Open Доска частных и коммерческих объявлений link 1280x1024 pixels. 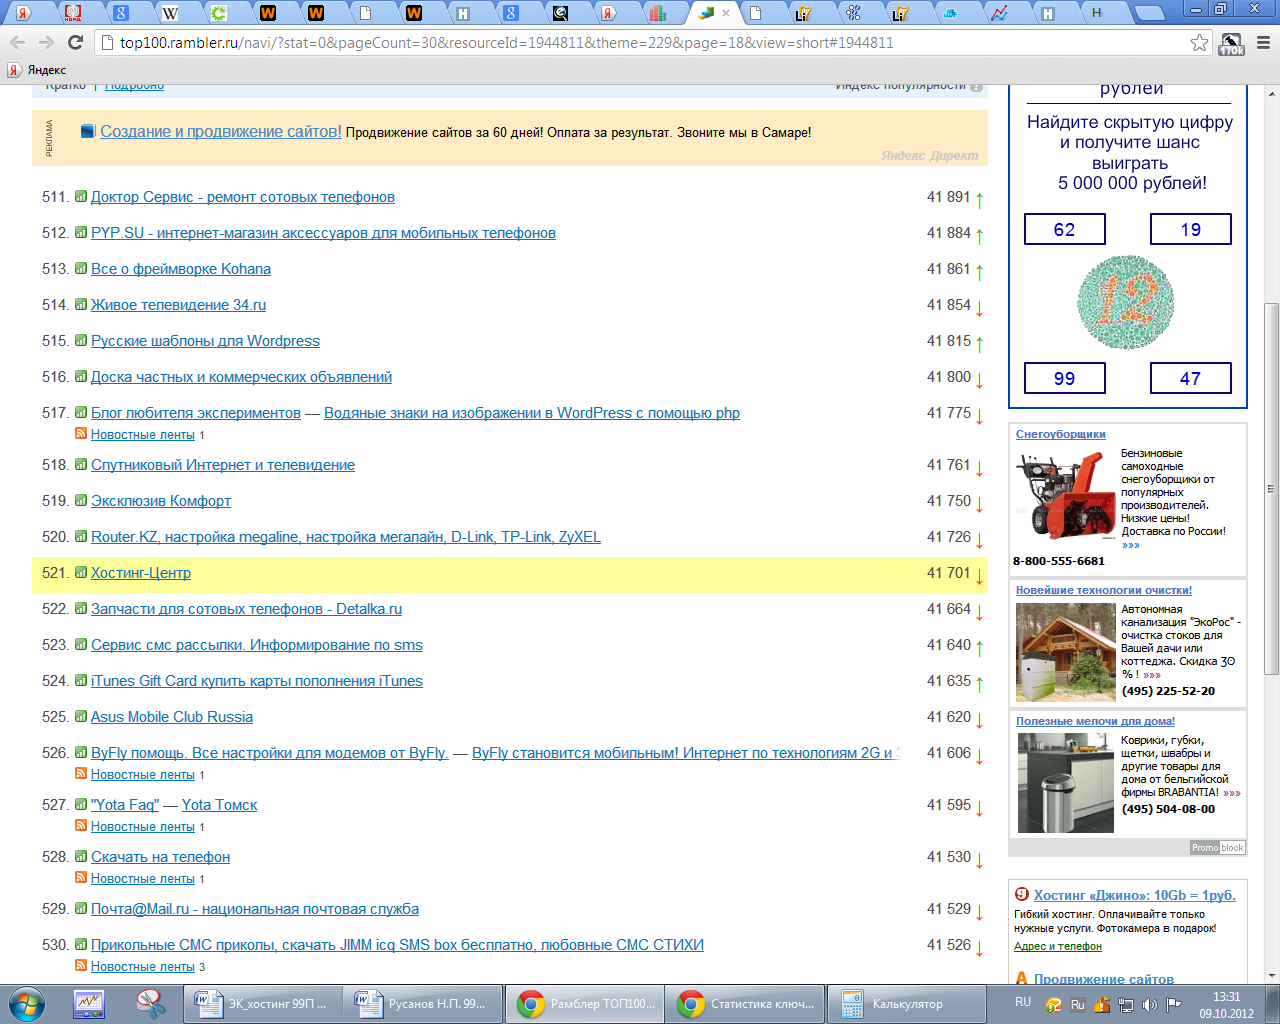tap(241, 377)
